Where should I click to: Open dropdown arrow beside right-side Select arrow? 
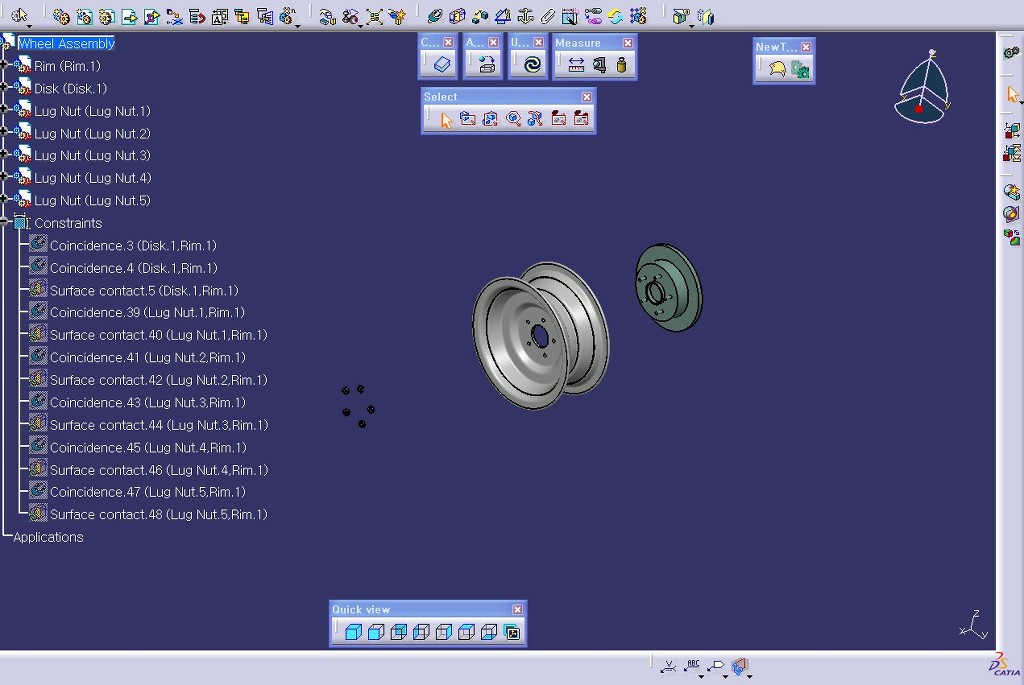tap(1019, 102)
